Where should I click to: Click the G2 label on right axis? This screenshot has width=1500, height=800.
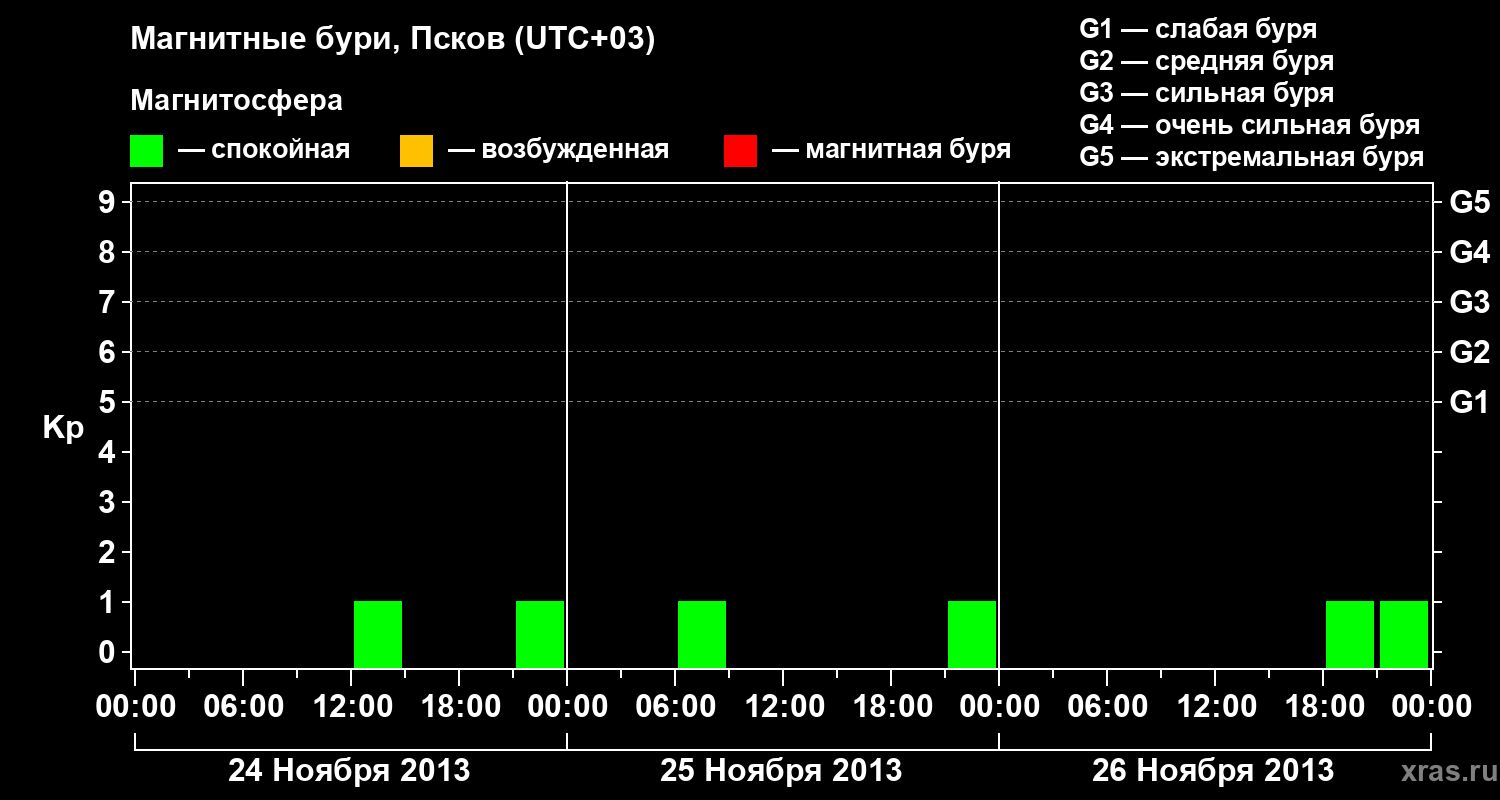pyautogui.click(x=1470, y=352)
